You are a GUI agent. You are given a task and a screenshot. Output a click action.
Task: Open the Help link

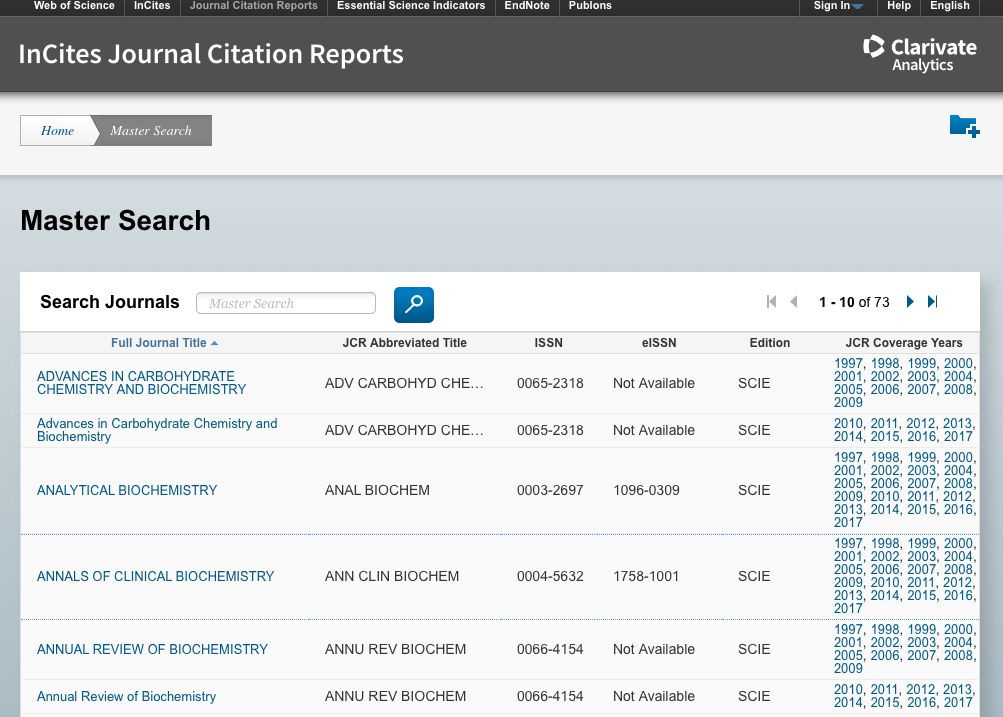[x=898, y=6]
